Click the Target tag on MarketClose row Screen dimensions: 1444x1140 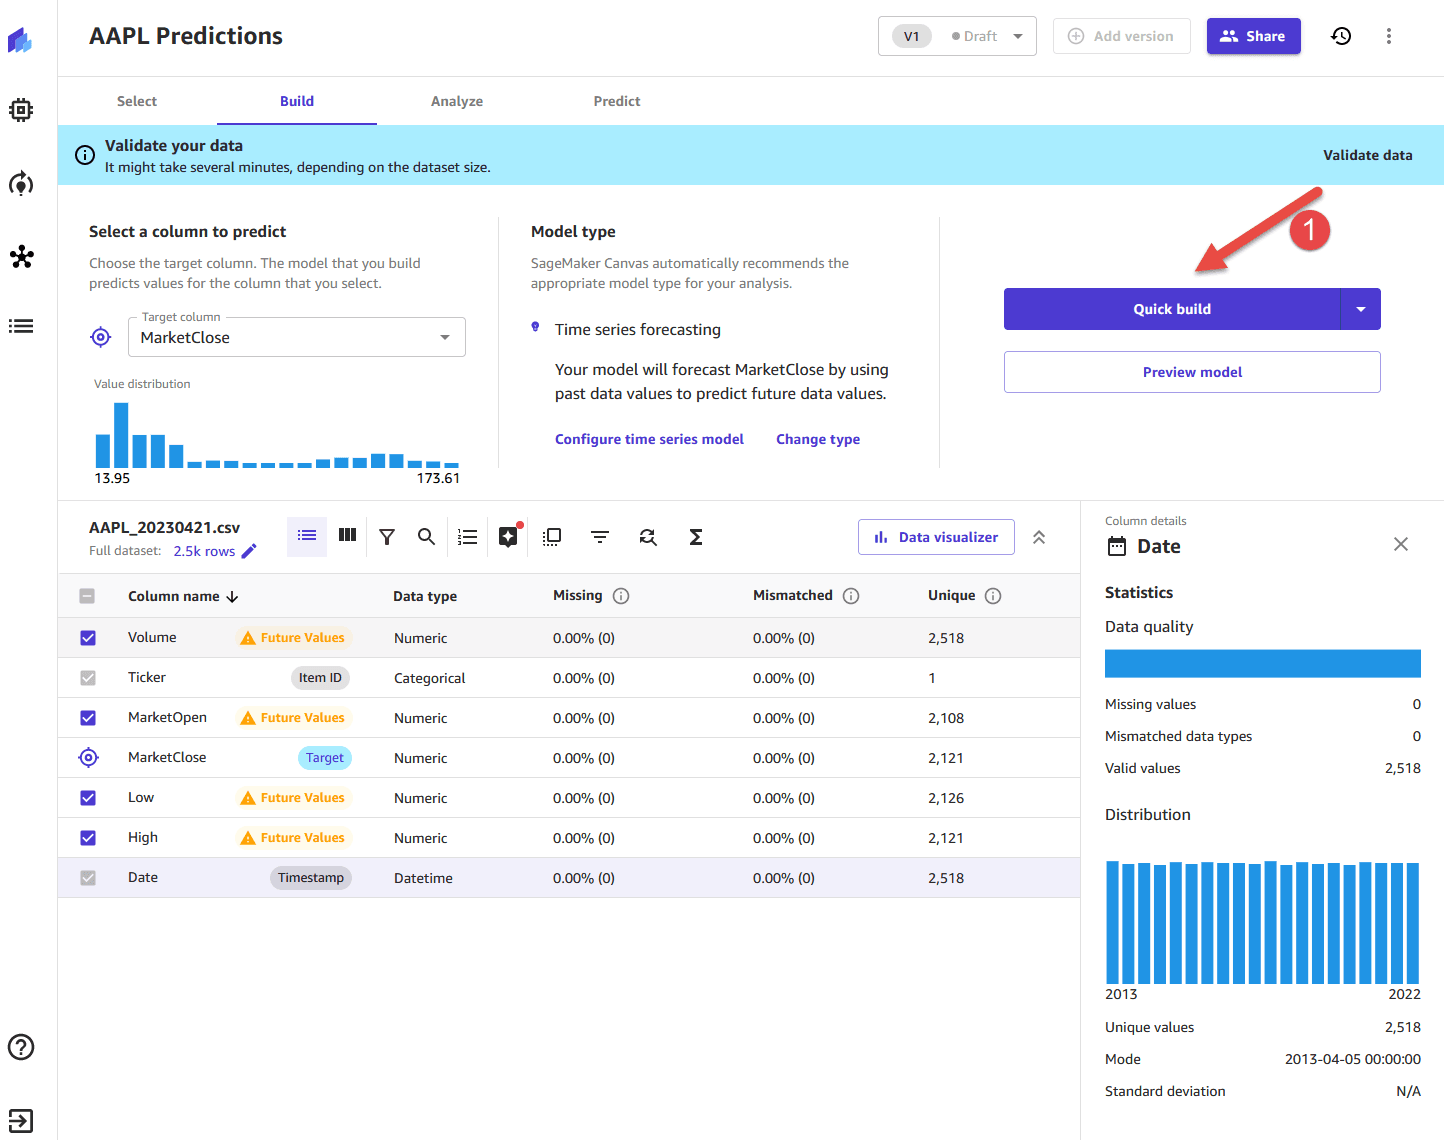tap(325, 758)
